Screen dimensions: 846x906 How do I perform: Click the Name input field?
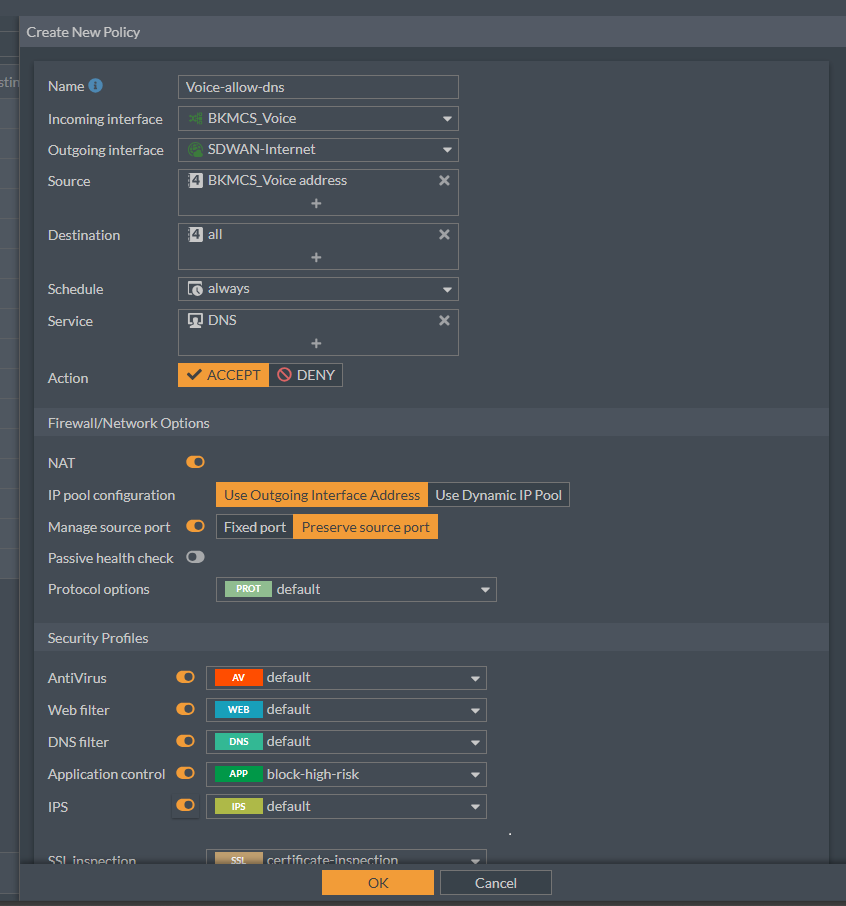[x=318, y=87]
